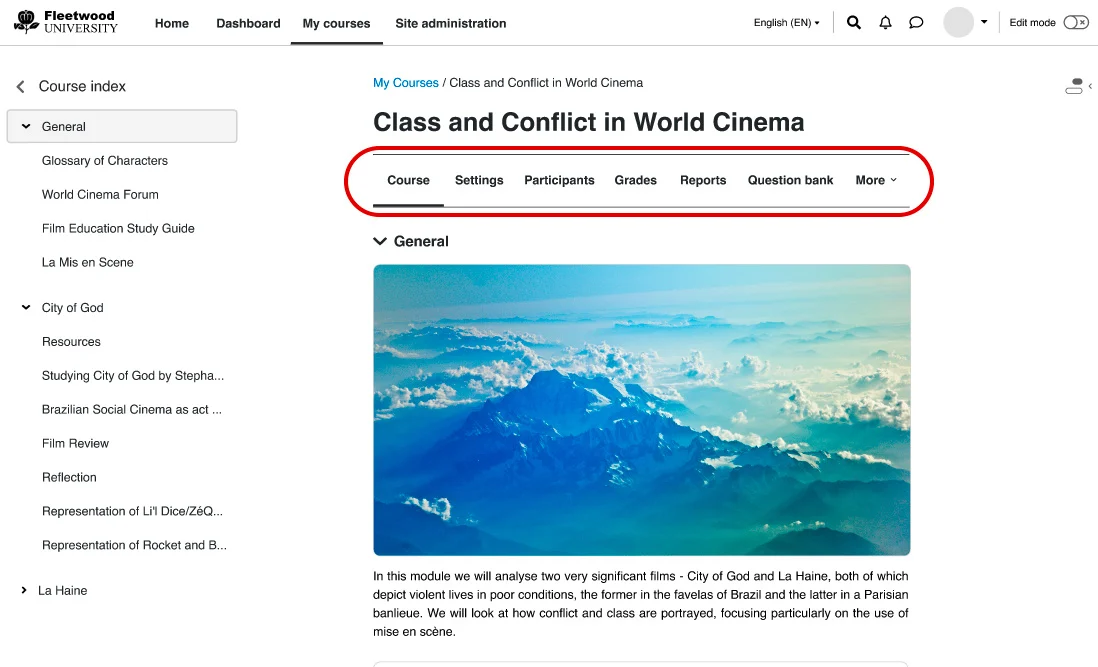Open the More tab dropdown
1098x667 pixels.
[x=875, y=180]
